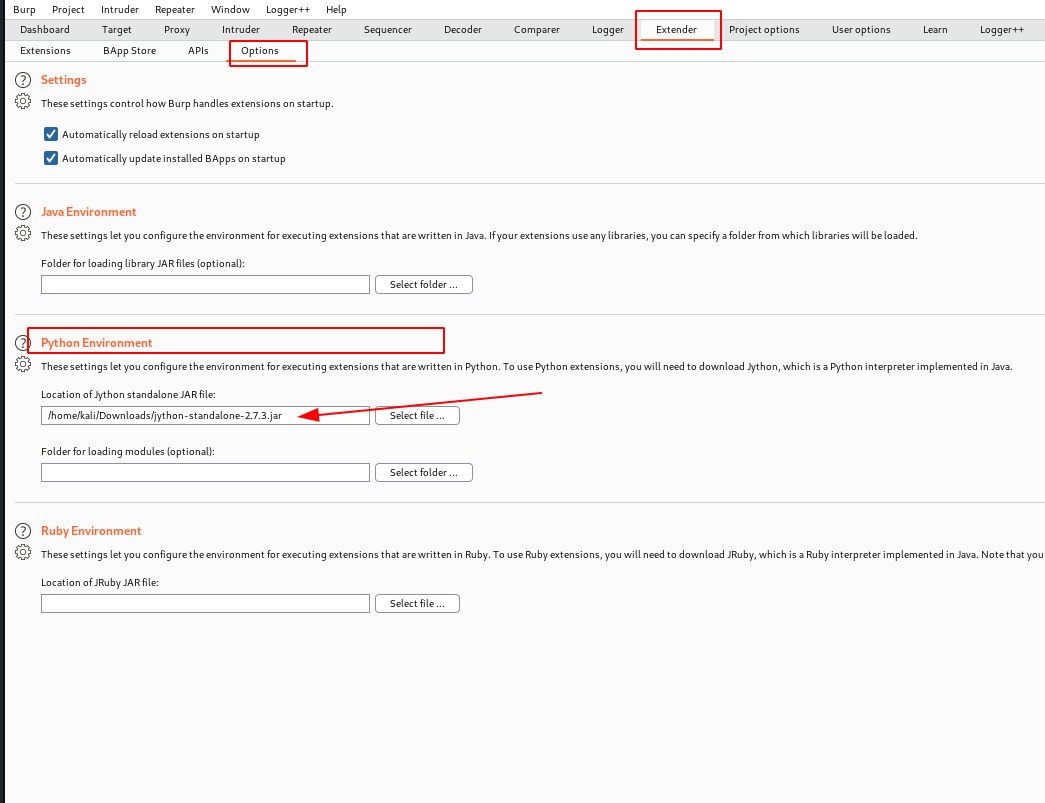
Task: Click the Python Environment heading
Action: coord(97,343)
